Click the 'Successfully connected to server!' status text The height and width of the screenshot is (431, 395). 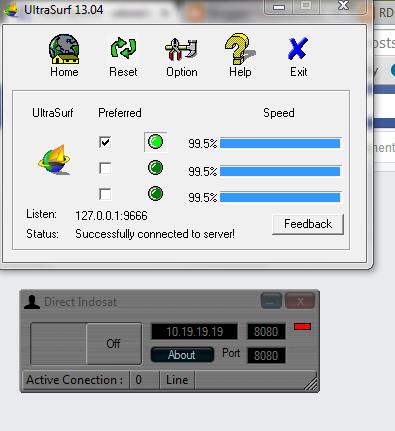pyautogui.click(x=155, y=234)
